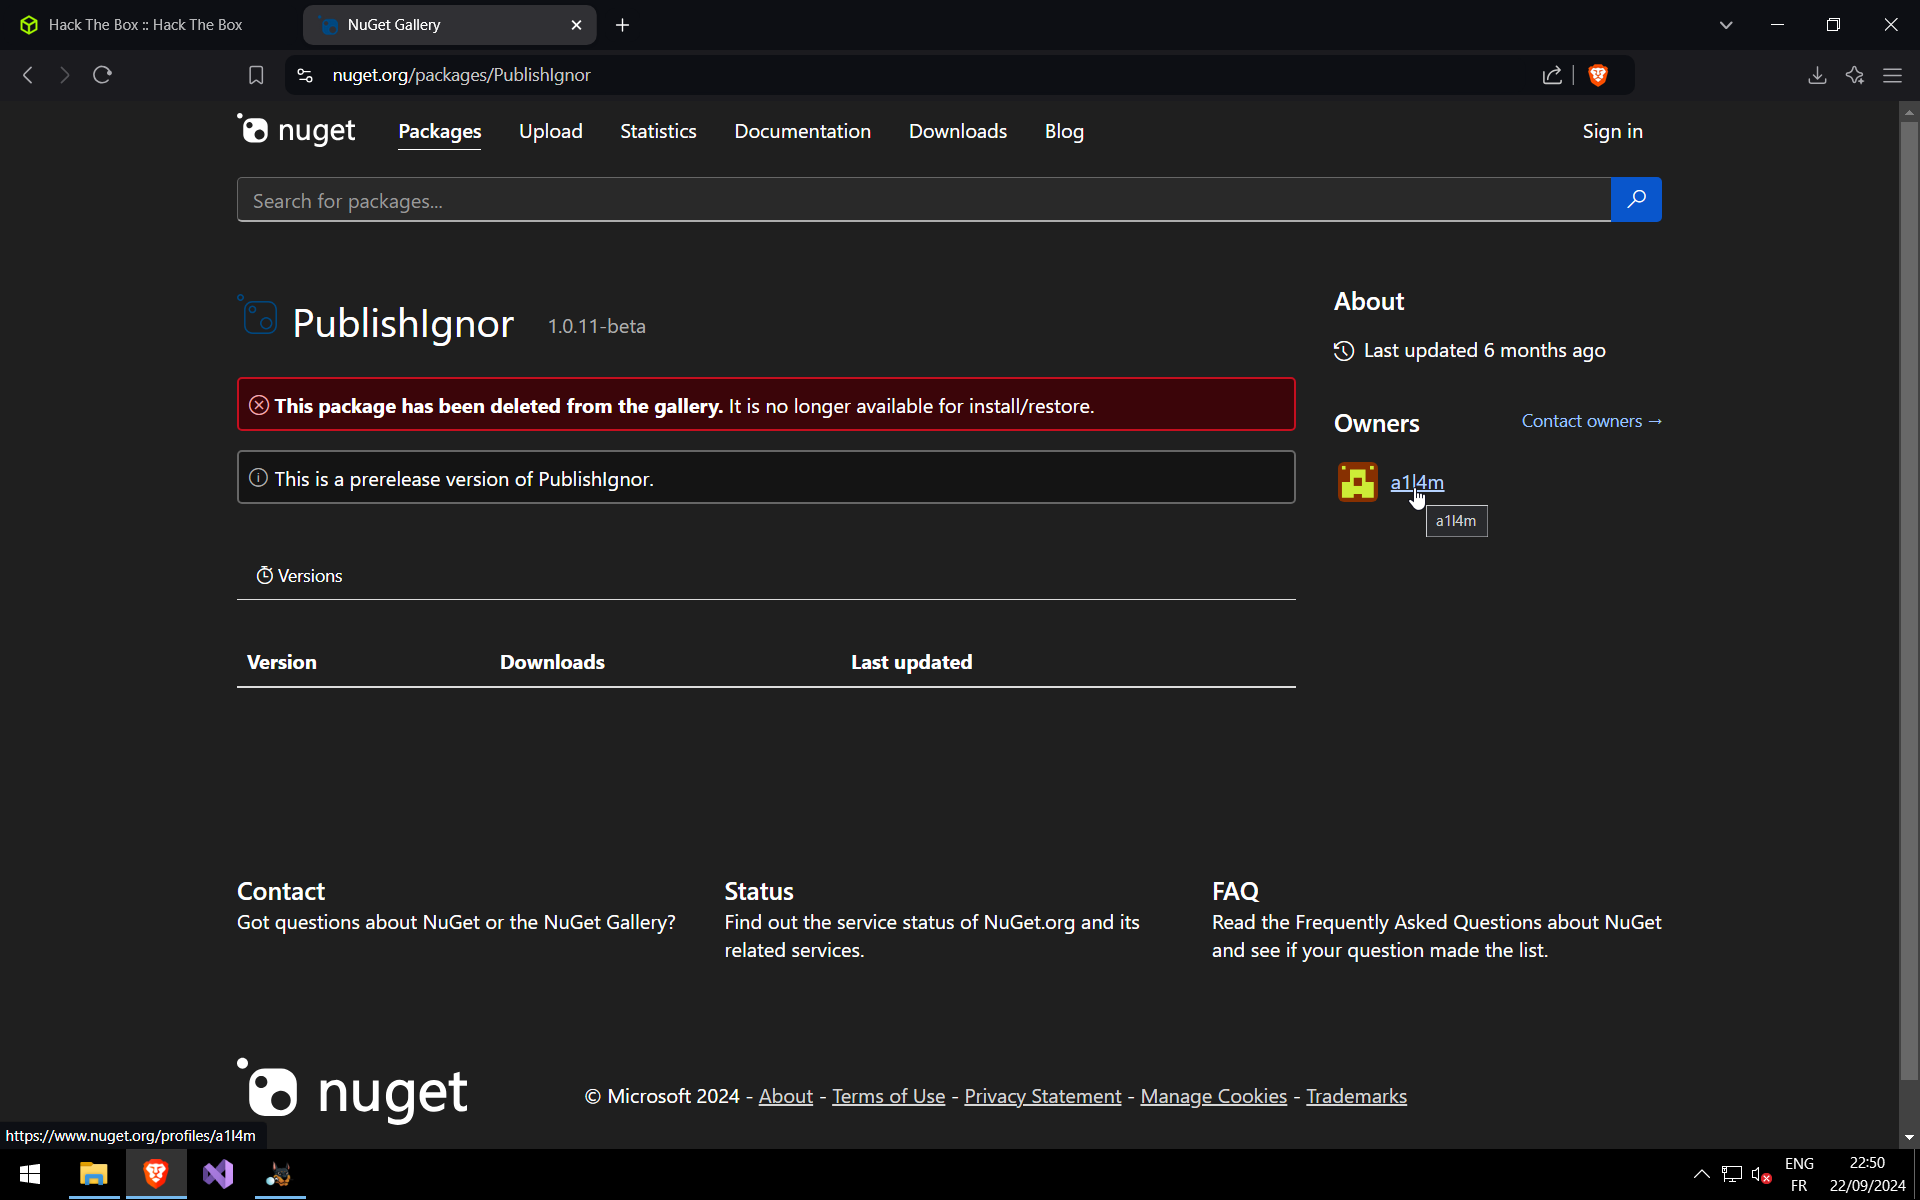
Task: Open a new browser tab
Action: pyautogui.click(x=622, y=25)
